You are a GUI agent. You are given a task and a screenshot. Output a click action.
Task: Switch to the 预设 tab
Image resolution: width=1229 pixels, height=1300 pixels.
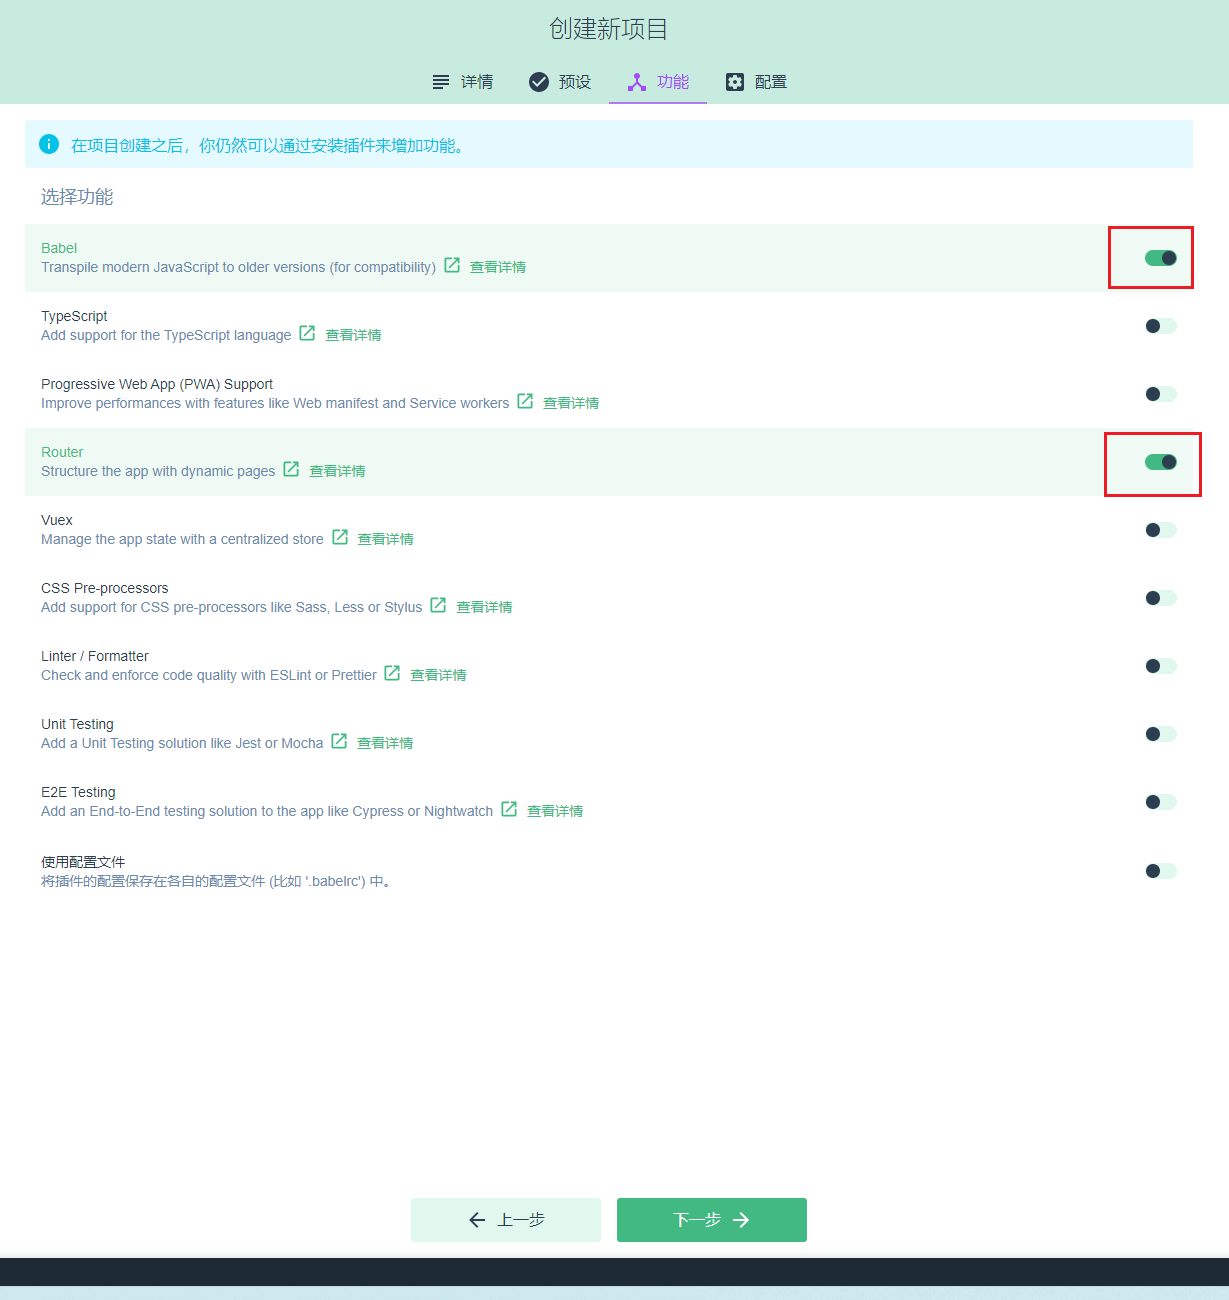click(x=560, y=82)
